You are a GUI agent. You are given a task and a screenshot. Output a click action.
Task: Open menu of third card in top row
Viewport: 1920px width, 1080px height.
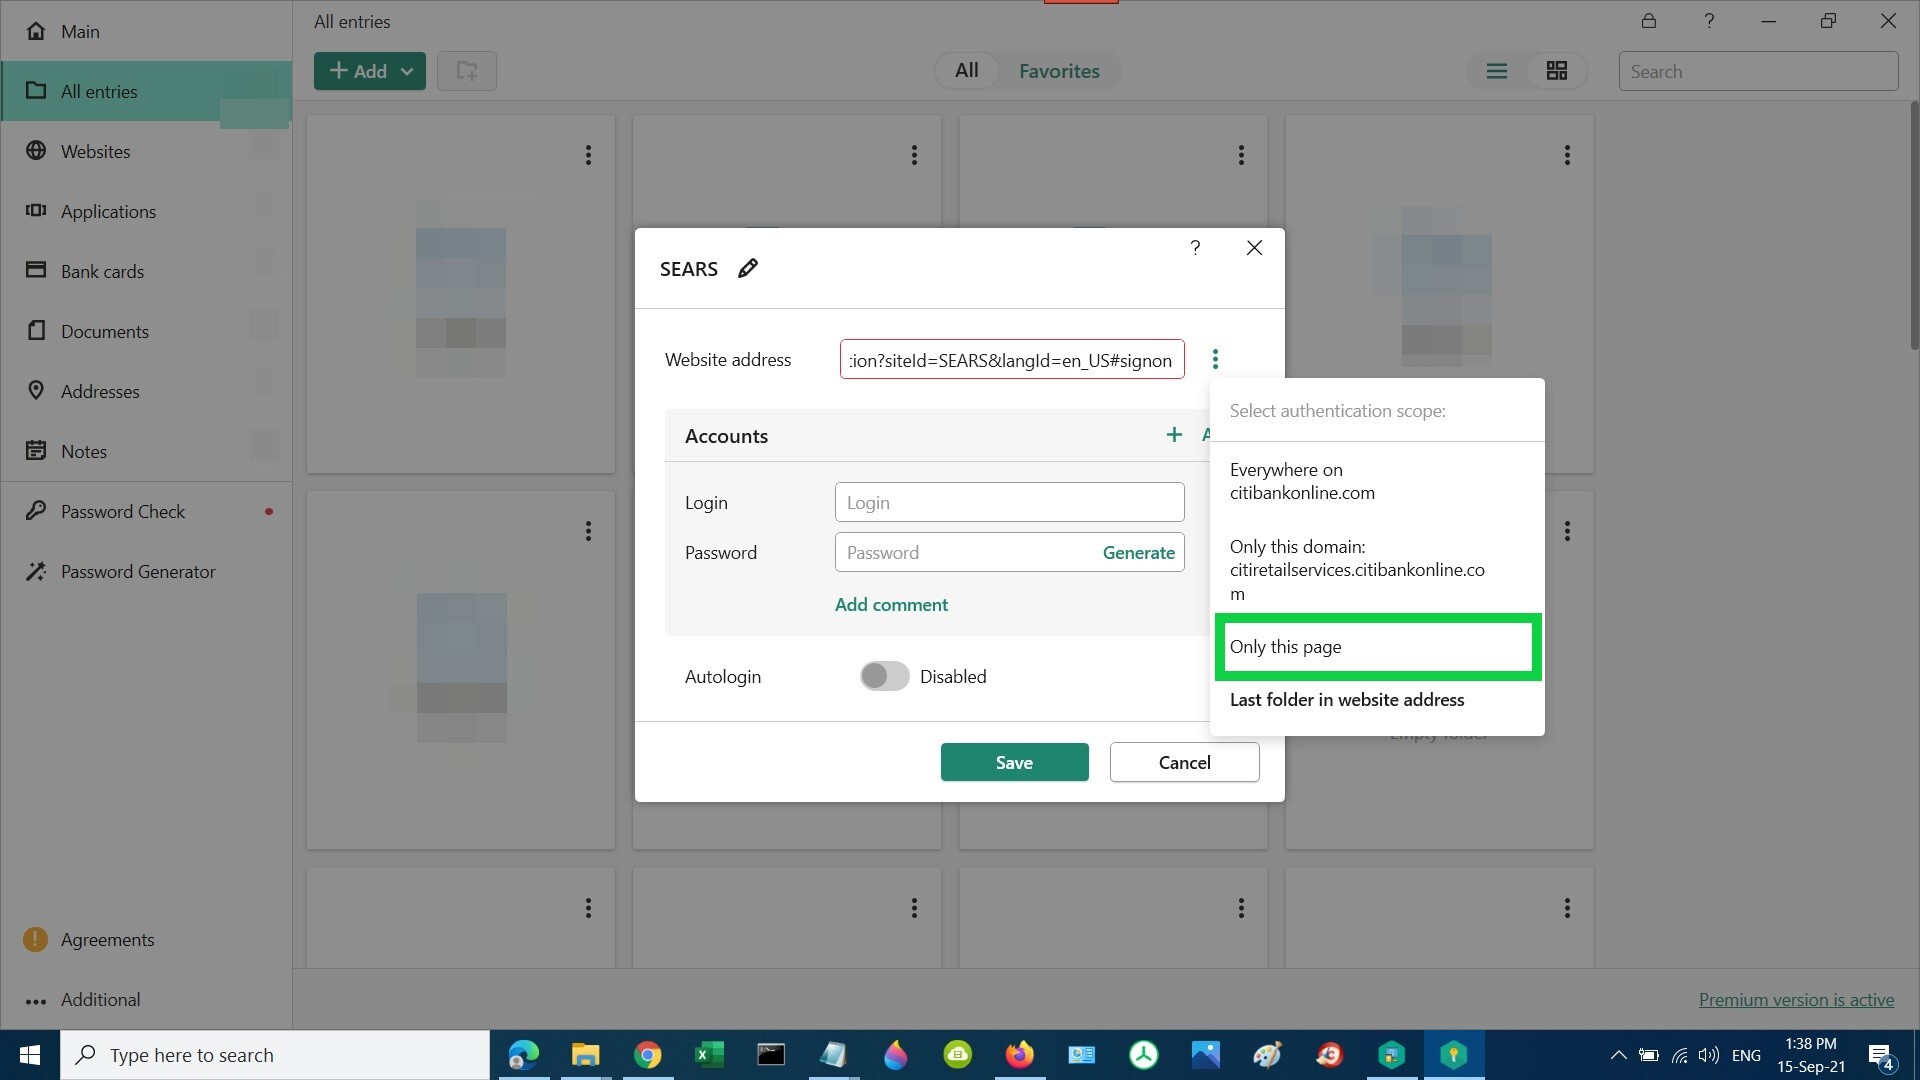click(x=1241, y=155)
